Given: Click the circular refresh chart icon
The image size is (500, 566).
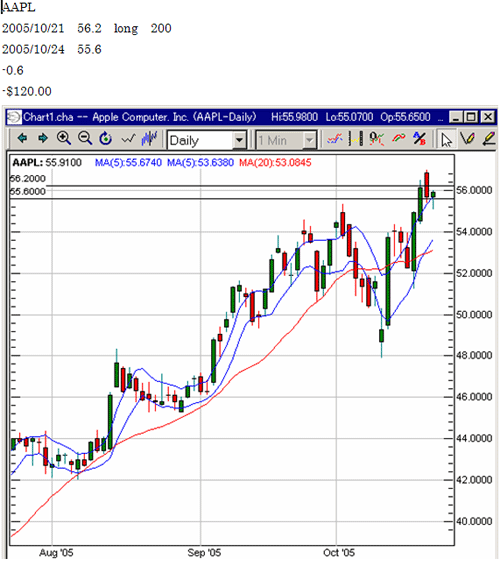Looking at the screenshot, I should 106,138.
